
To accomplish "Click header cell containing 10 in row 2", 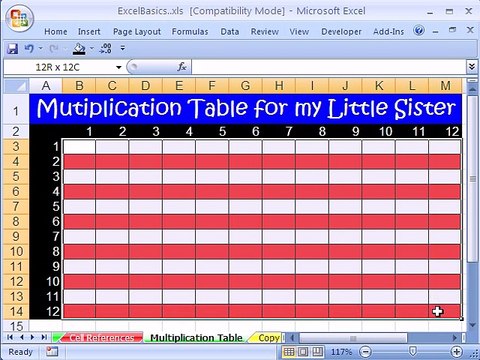I will (x=379, y=131).
